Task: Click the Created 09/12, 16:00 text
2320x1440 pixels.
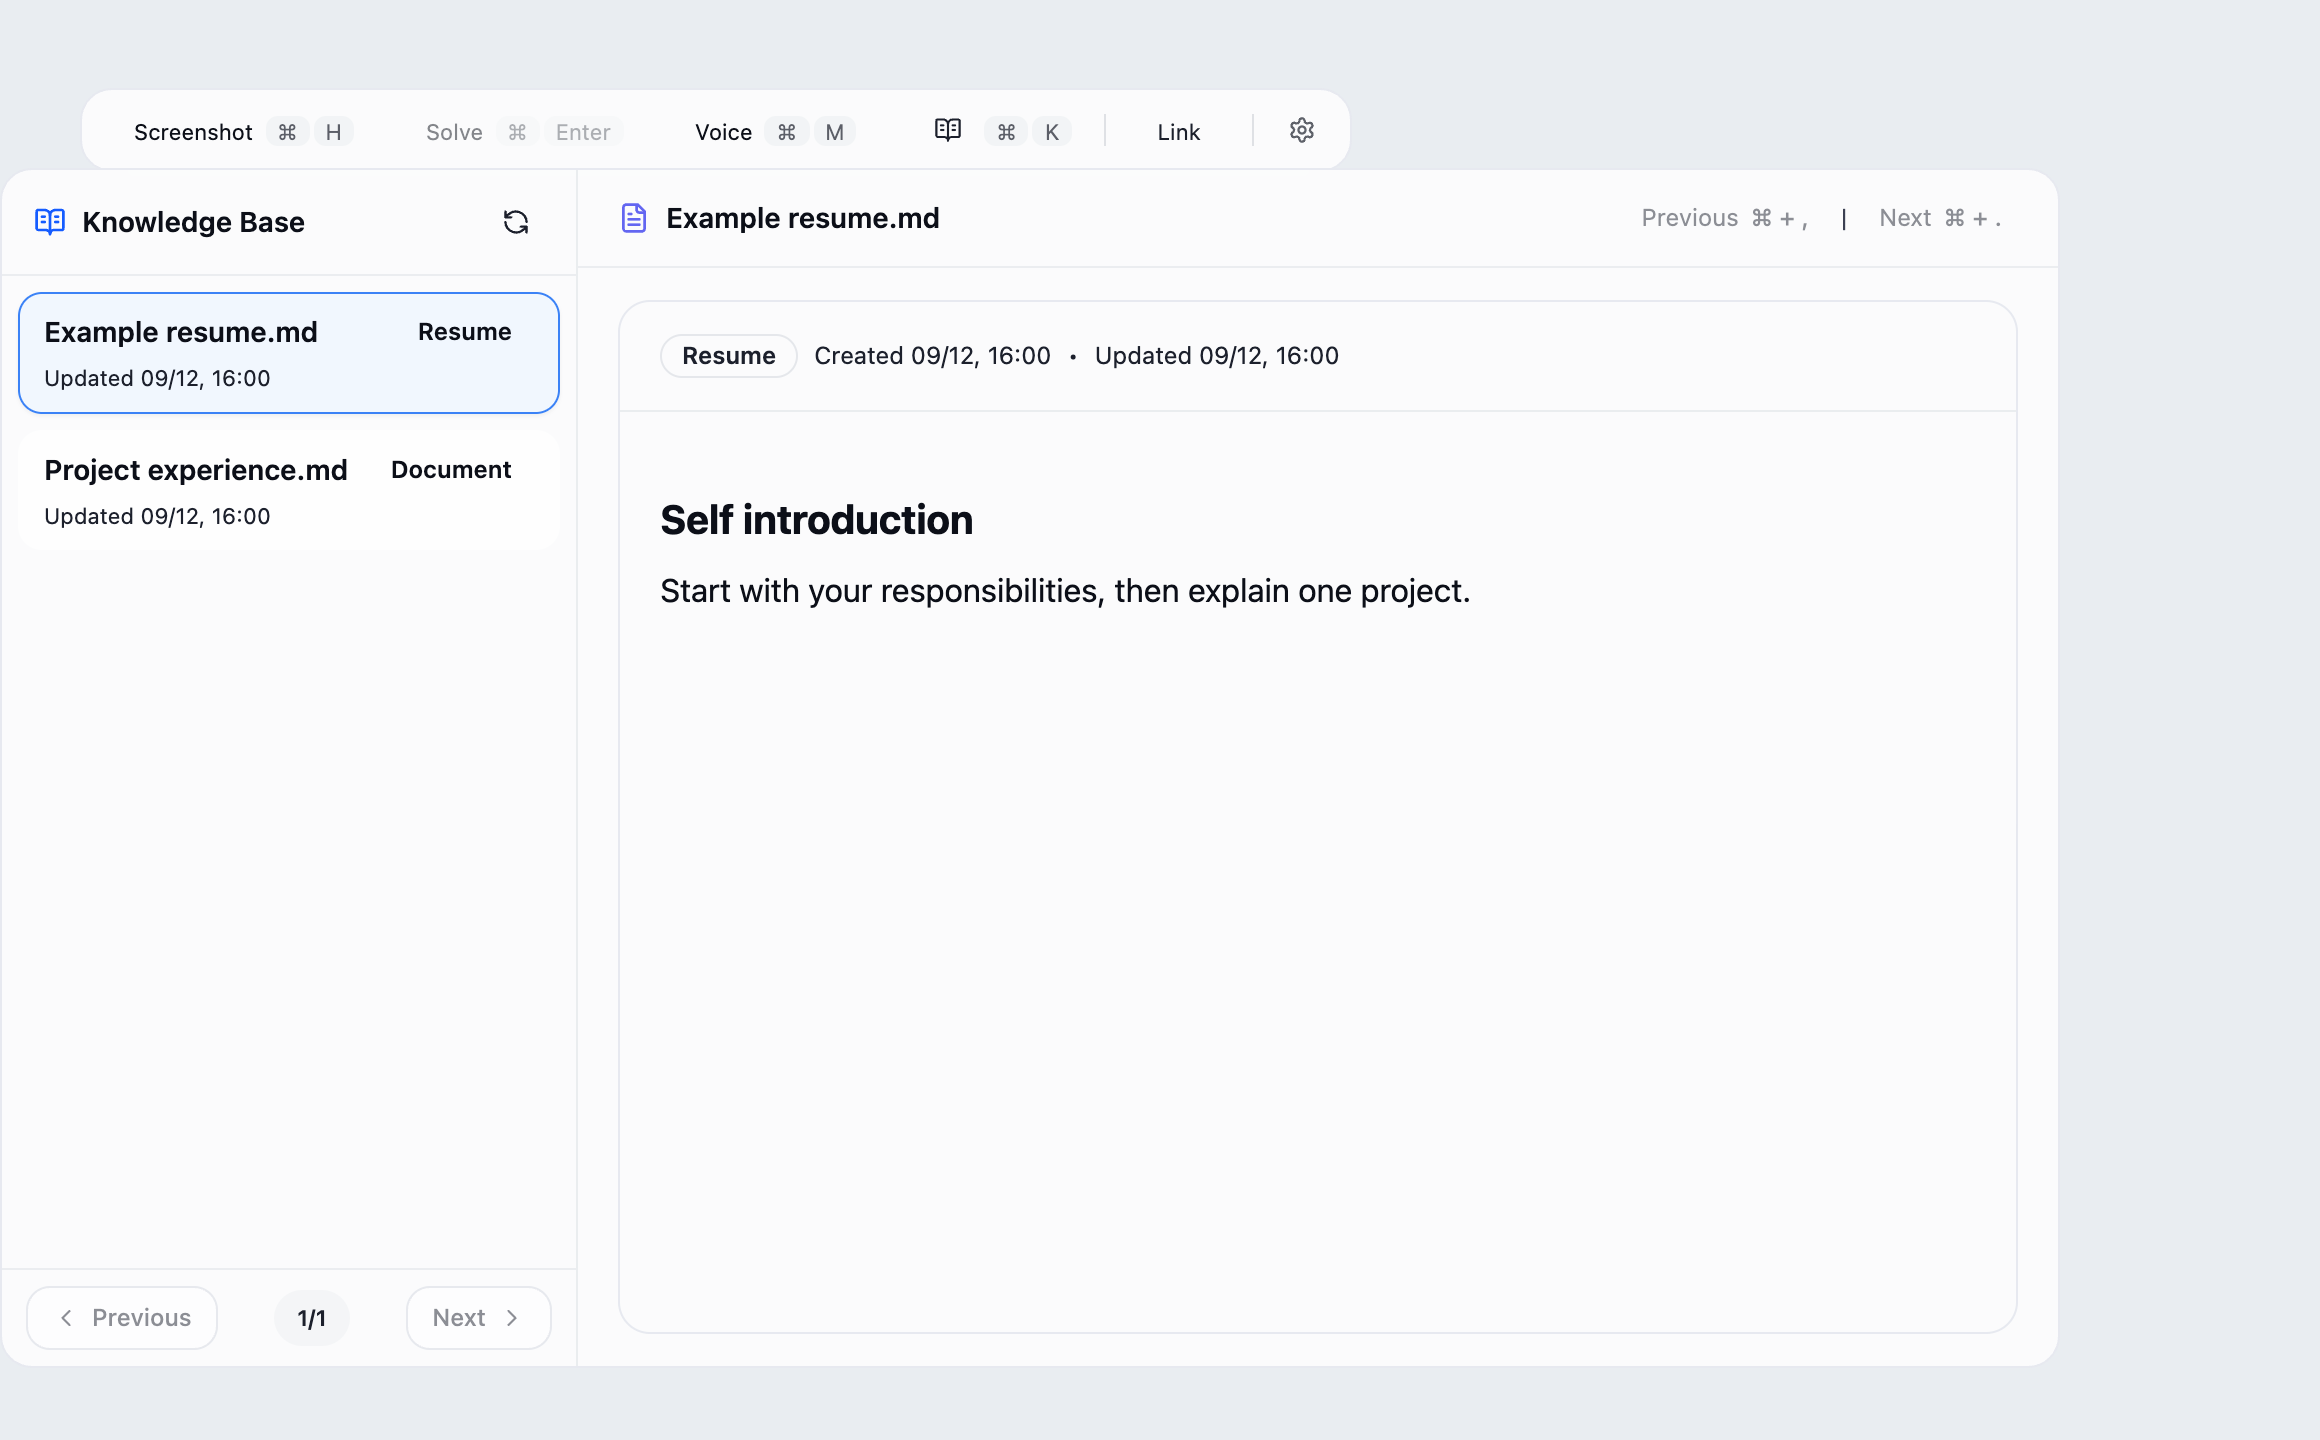Action: [x=933, y=356]
